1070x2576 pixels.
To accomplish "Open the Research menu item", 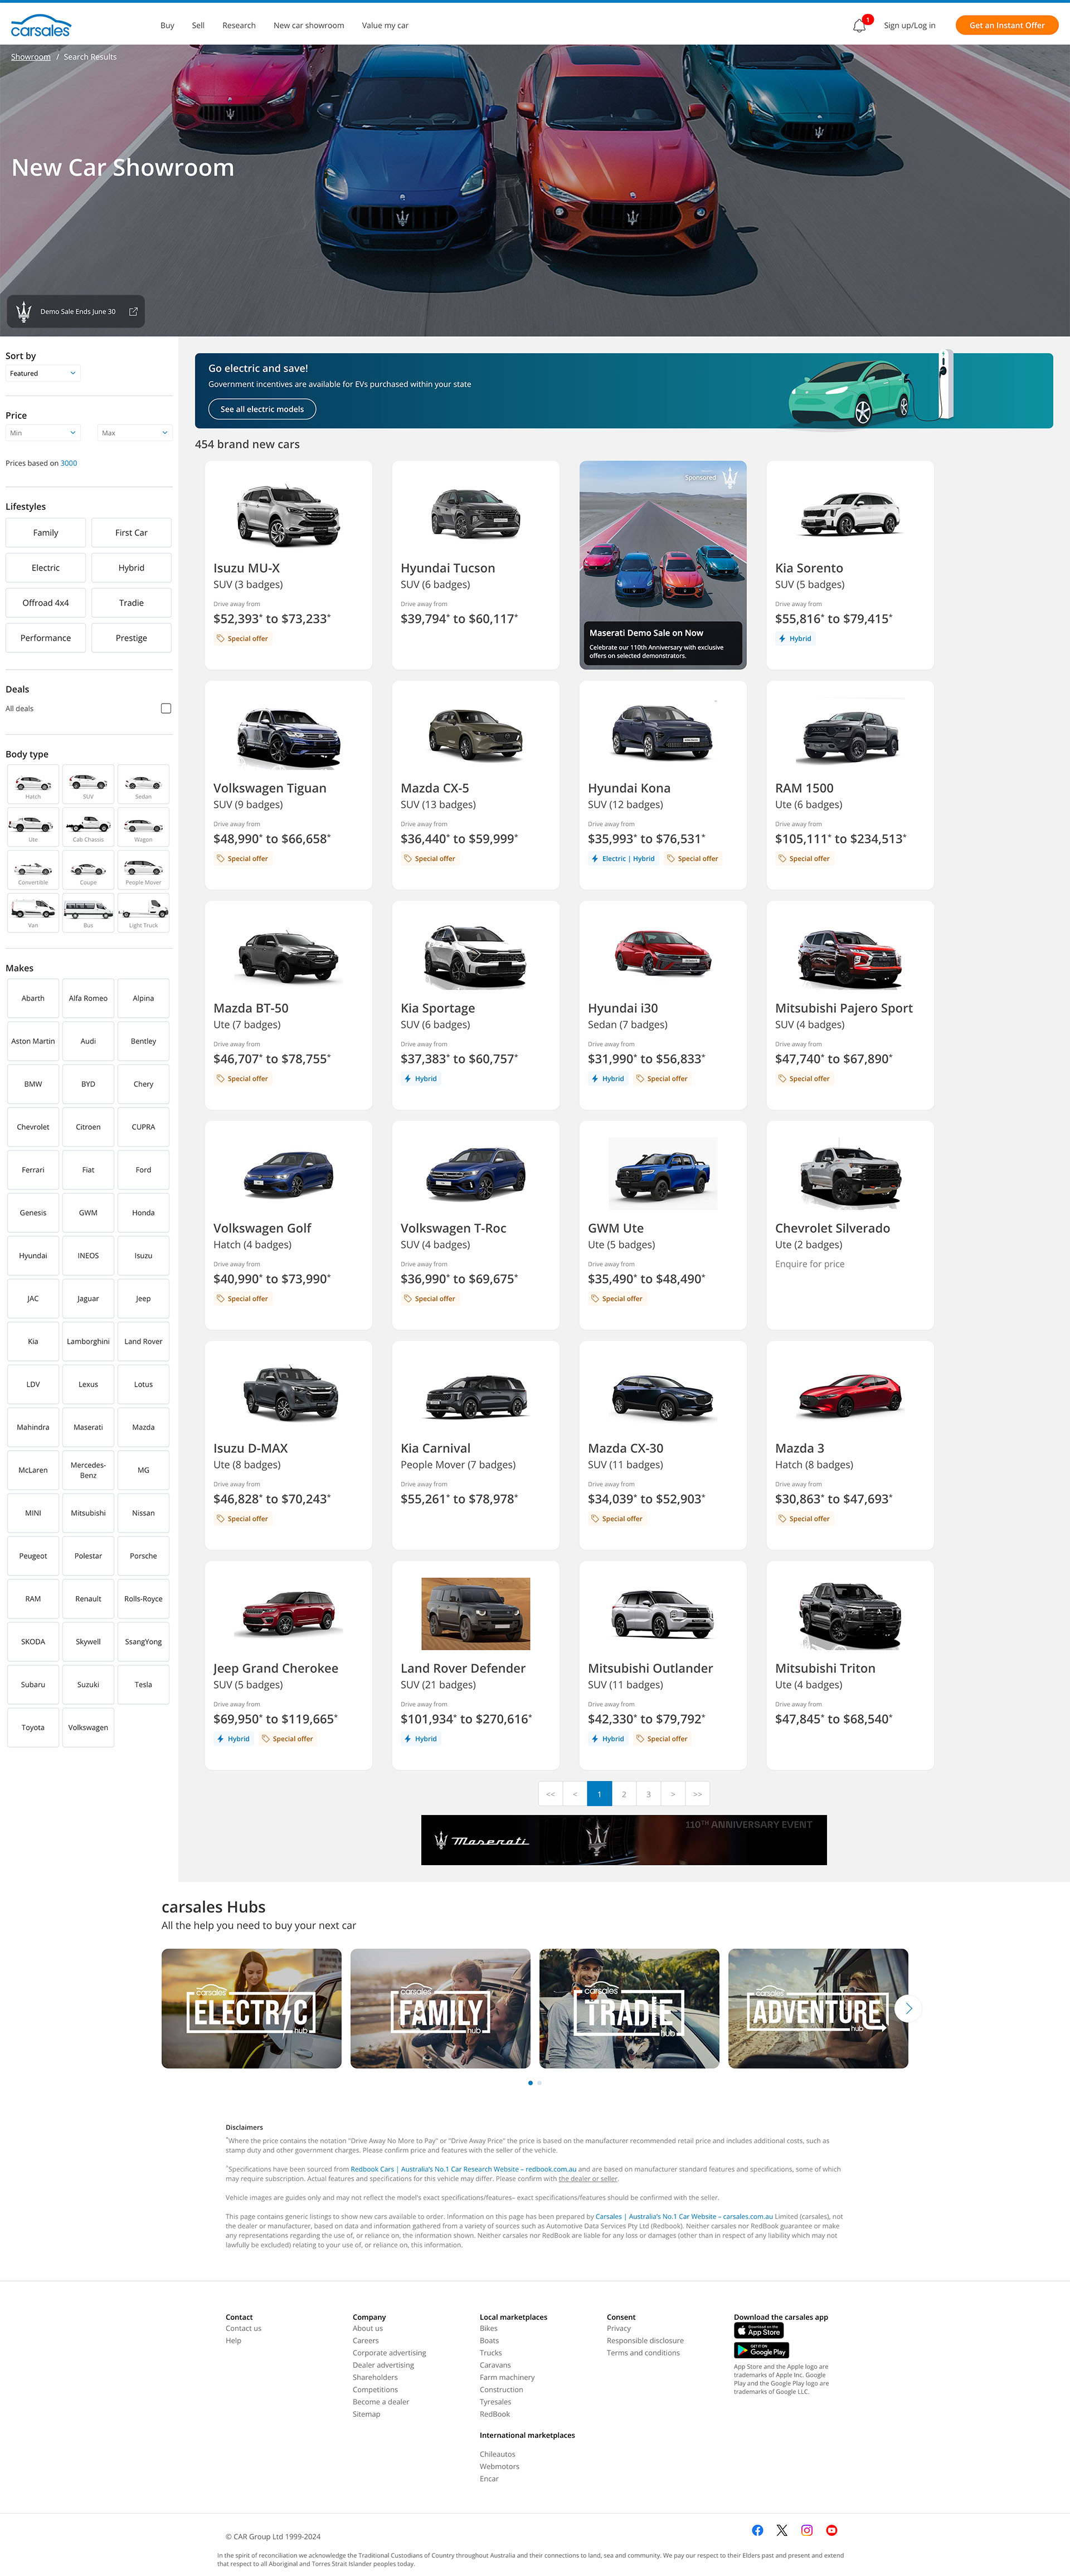I will (238, 26).
